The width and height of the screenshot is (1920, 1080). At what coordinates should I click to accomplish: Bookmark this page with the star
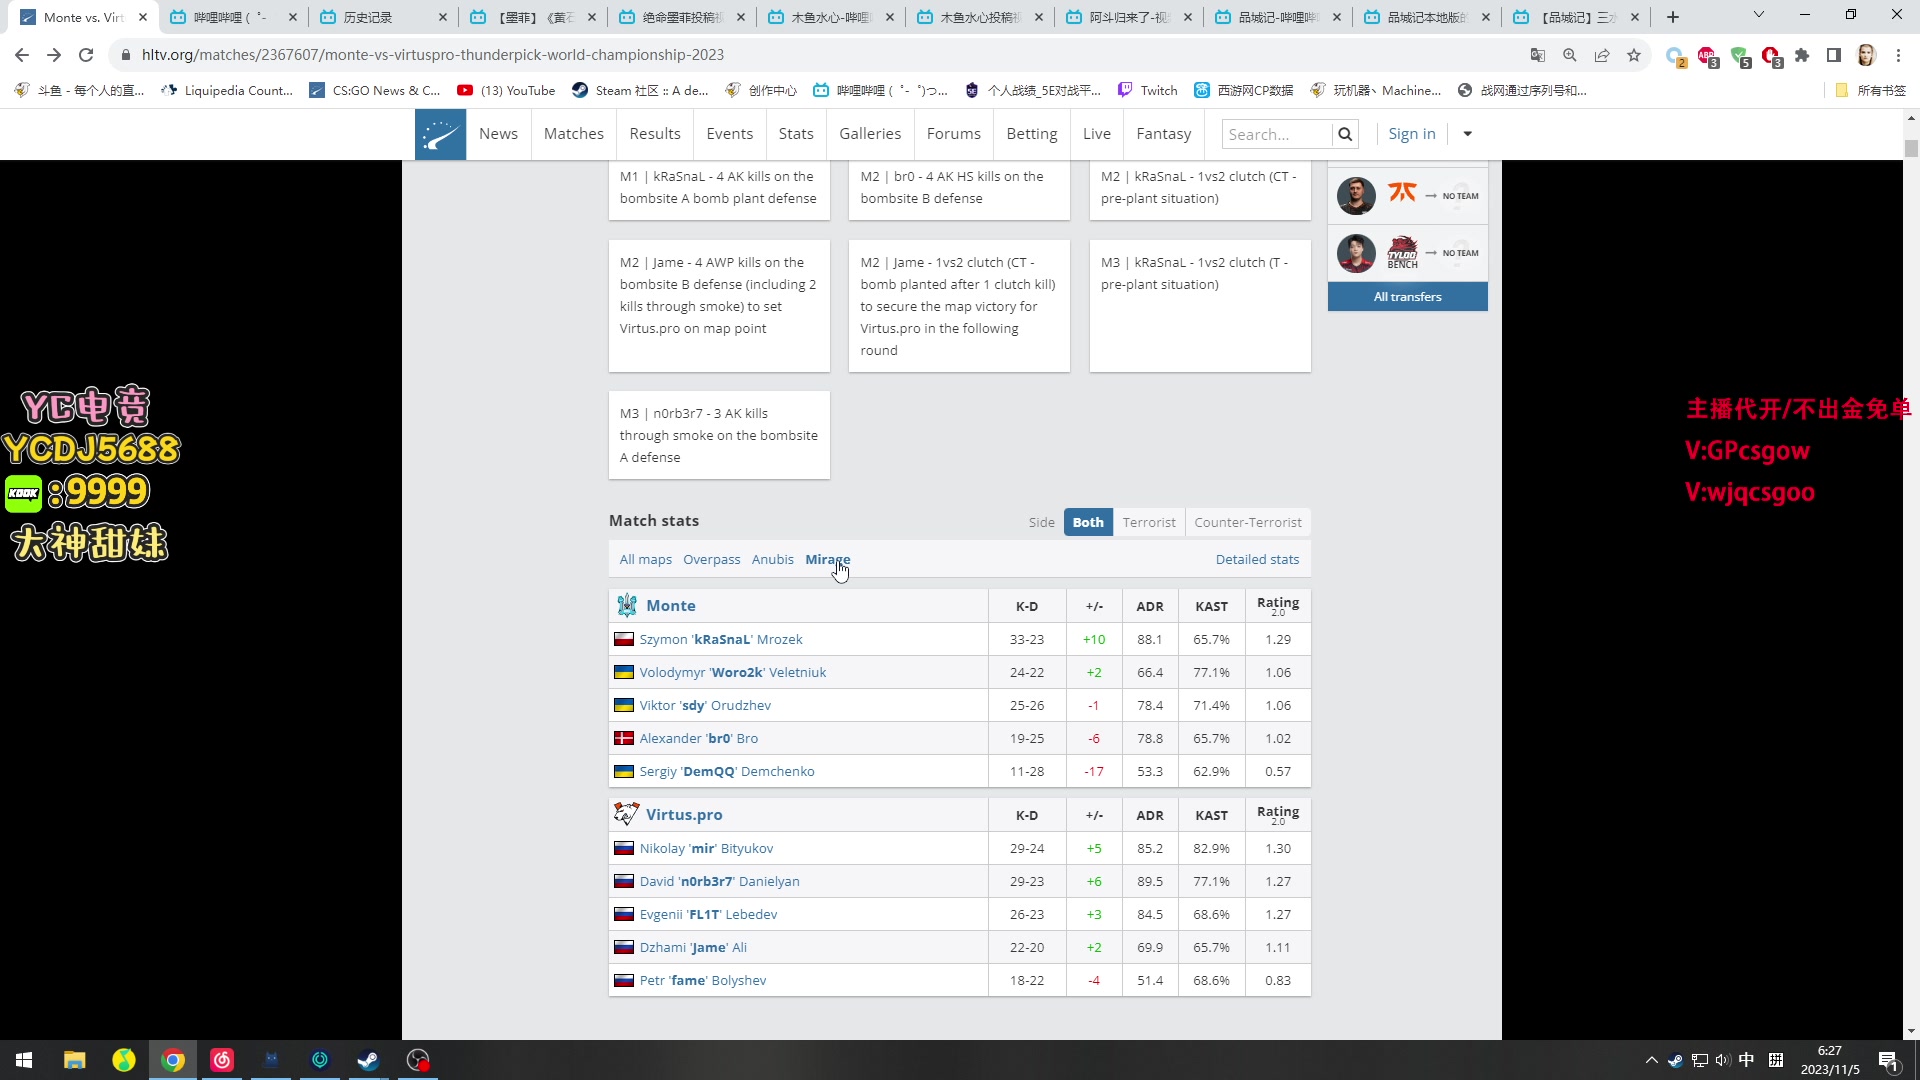pos(1634,55)
